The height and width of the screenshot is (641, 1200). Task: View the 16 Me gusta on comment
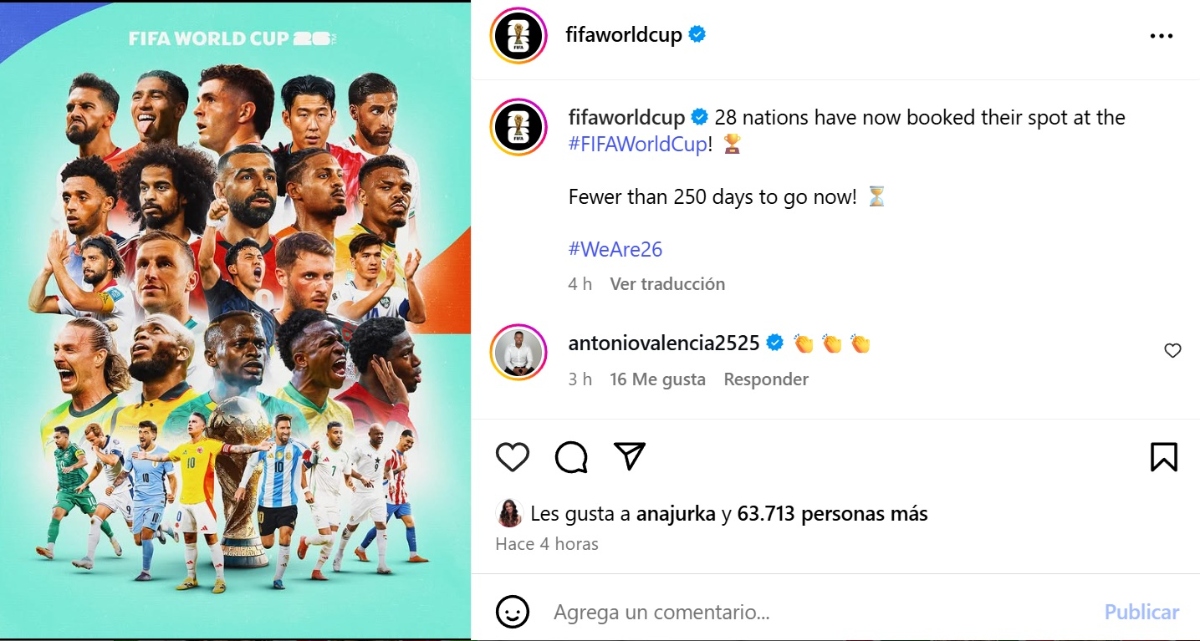point(657,379)
